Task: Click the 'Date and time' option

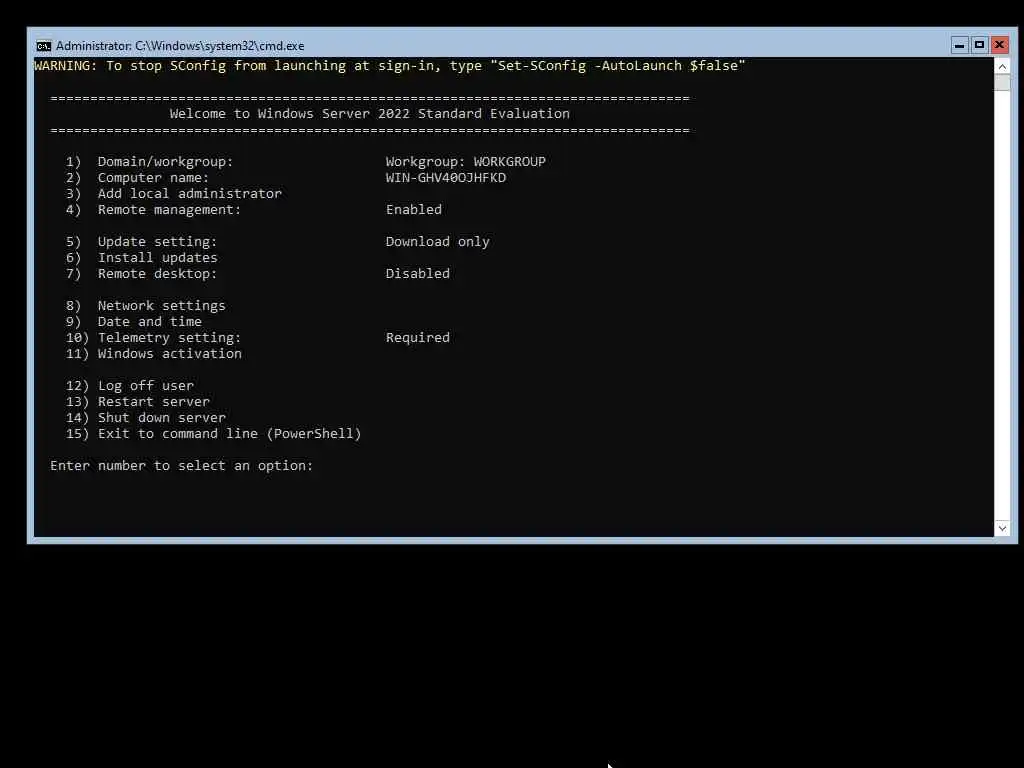Action: pyautogui.click(x=133, y=321)
